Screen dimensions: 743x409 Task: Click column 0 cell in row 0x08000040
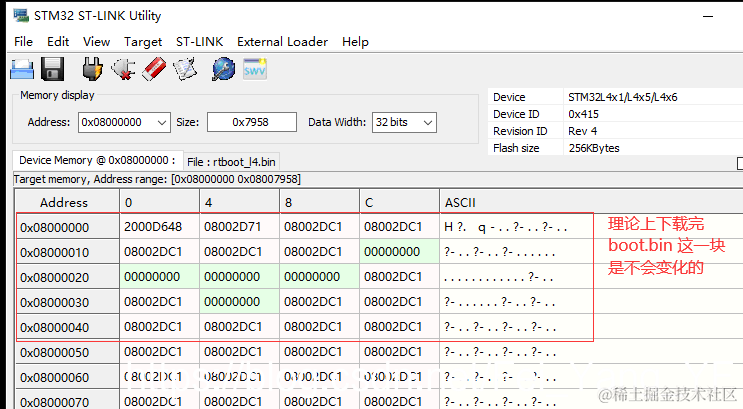tap(160, 327)
